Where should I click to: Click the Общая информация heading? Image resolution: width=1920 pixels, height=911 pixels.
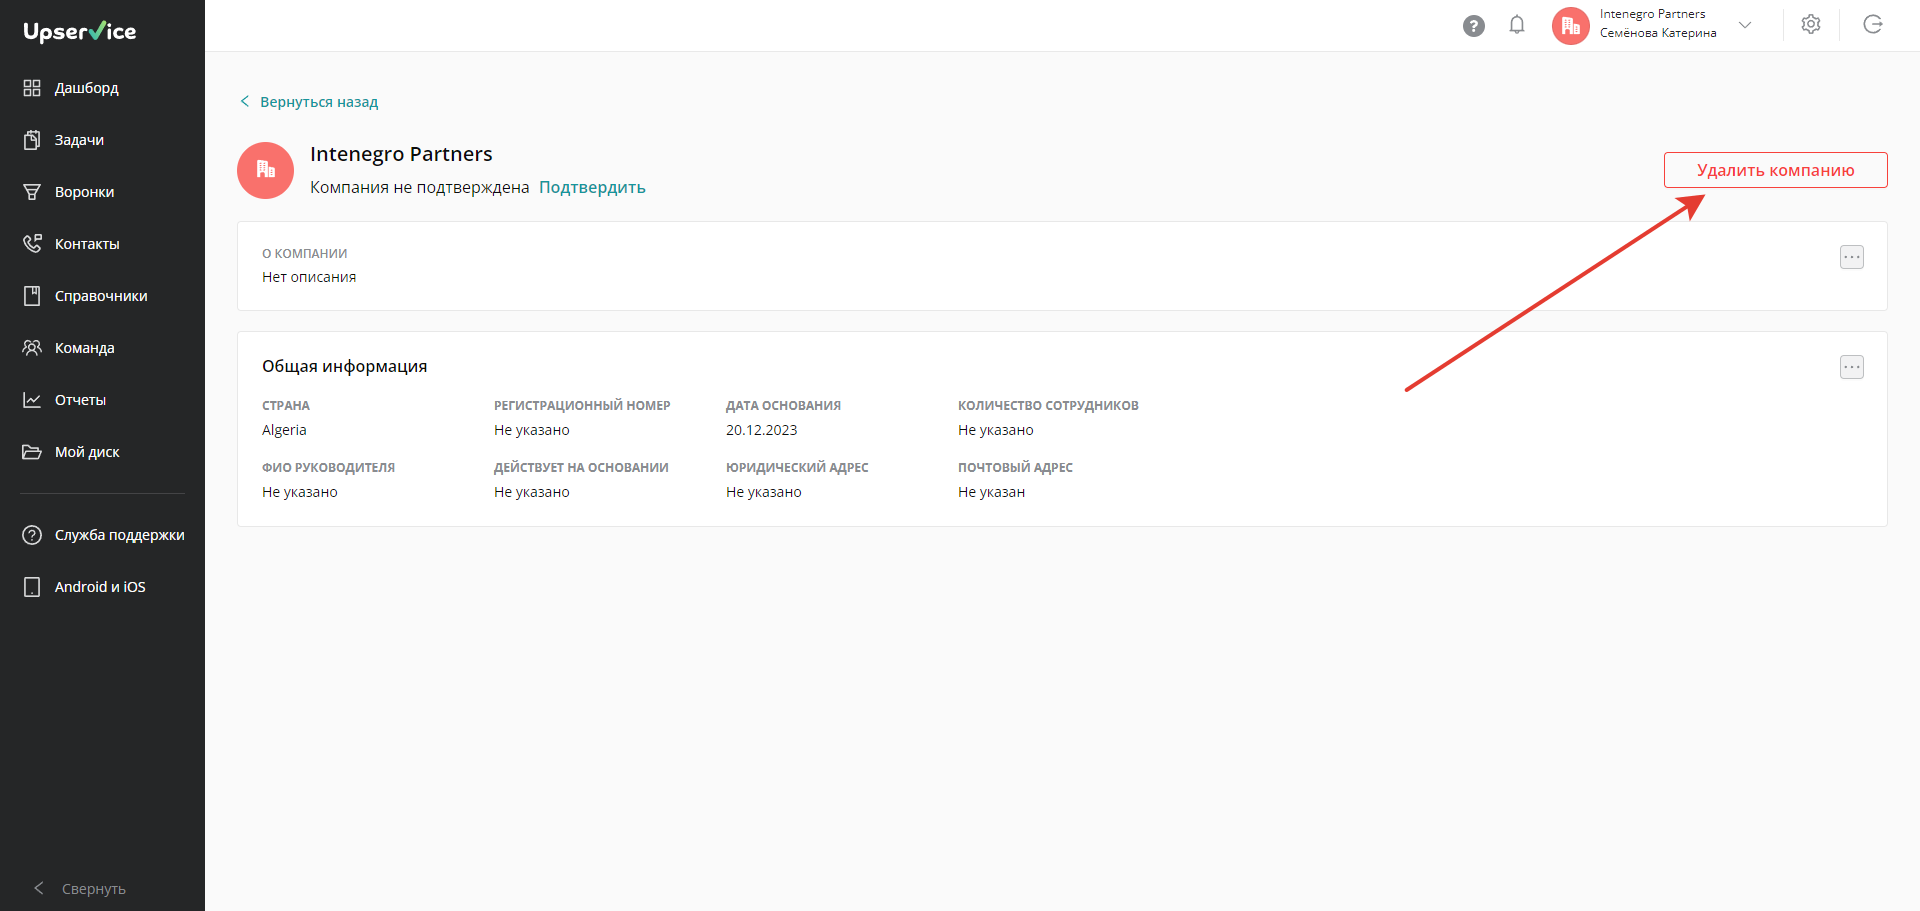[345, 366]
